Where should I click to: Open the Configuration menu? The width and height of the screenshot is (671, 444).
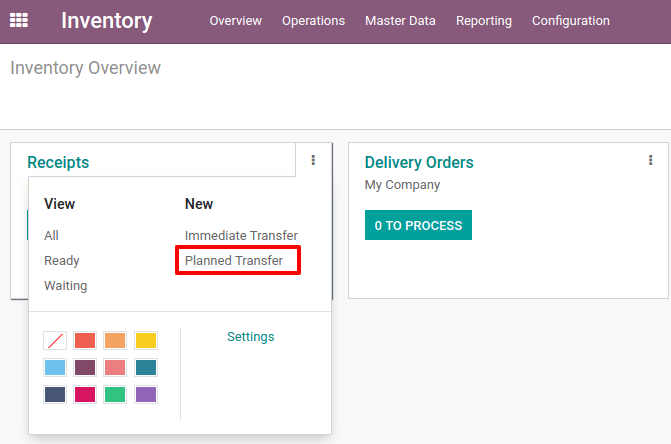pyautogui.click(x=570, y=21)
